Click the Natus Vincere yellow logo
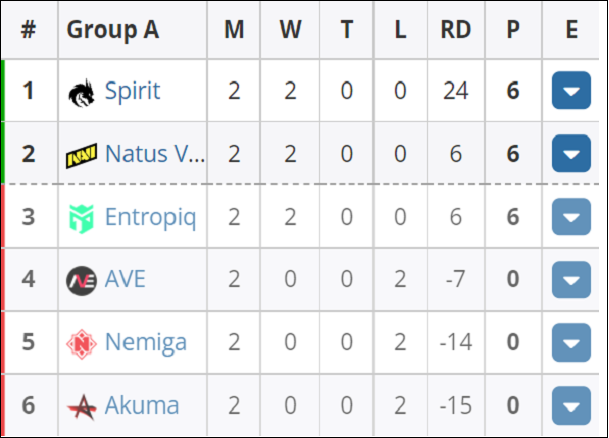 81,155
